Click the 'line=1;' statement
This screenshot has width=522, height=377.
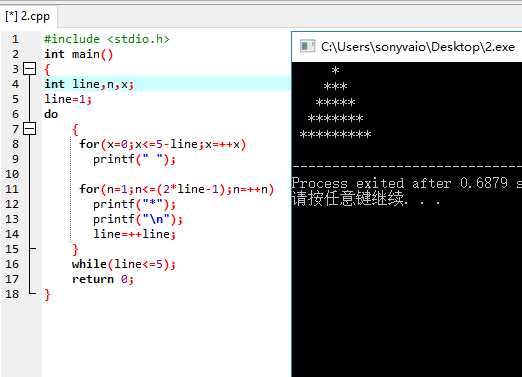coord(68,99)
